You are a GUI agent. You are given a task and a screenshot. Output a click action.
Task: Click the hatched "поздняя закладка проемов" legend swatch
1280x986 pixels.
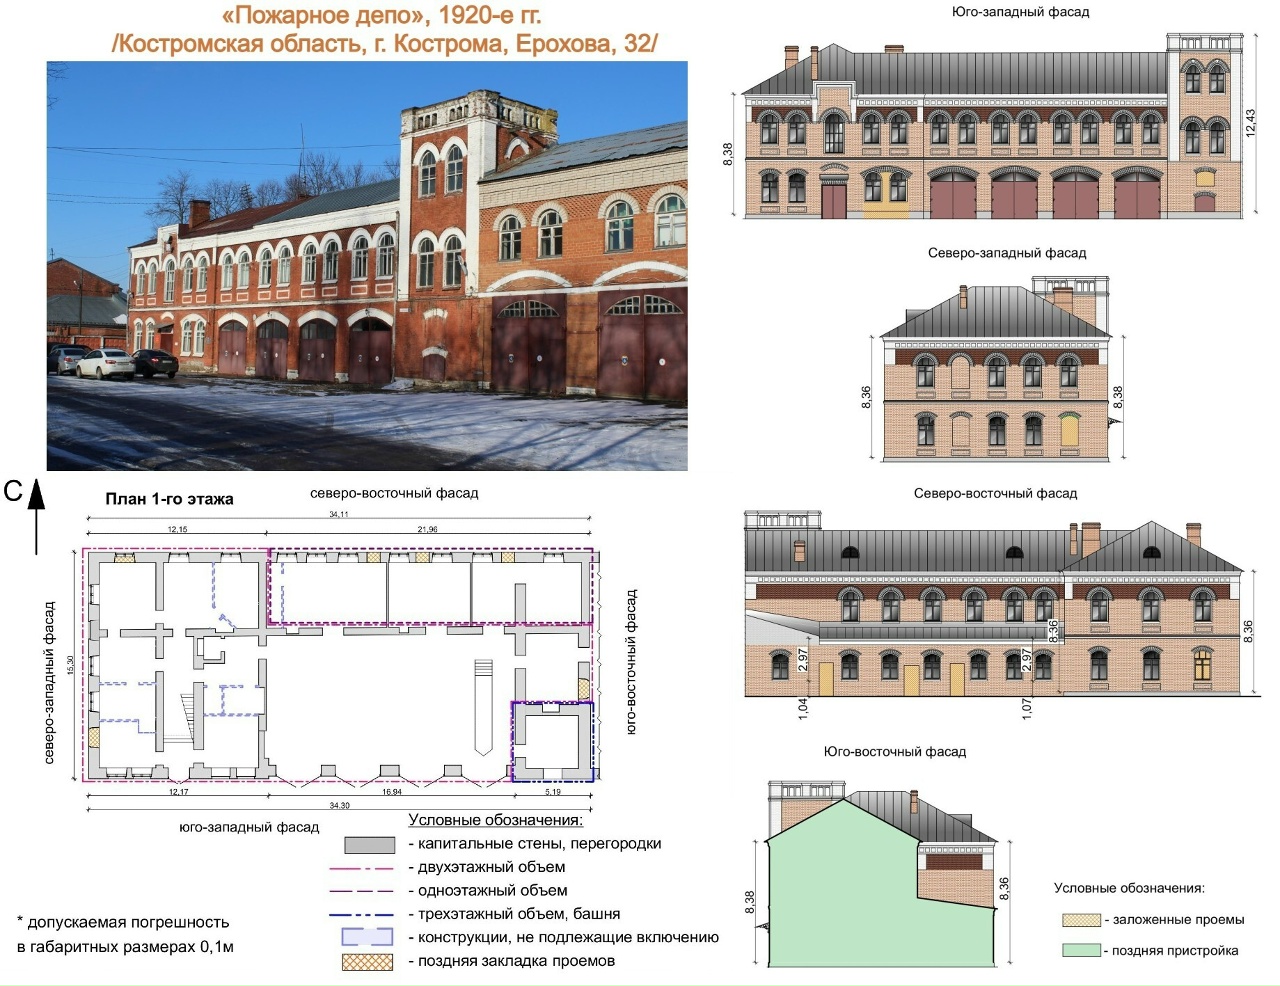click(367, 962)
